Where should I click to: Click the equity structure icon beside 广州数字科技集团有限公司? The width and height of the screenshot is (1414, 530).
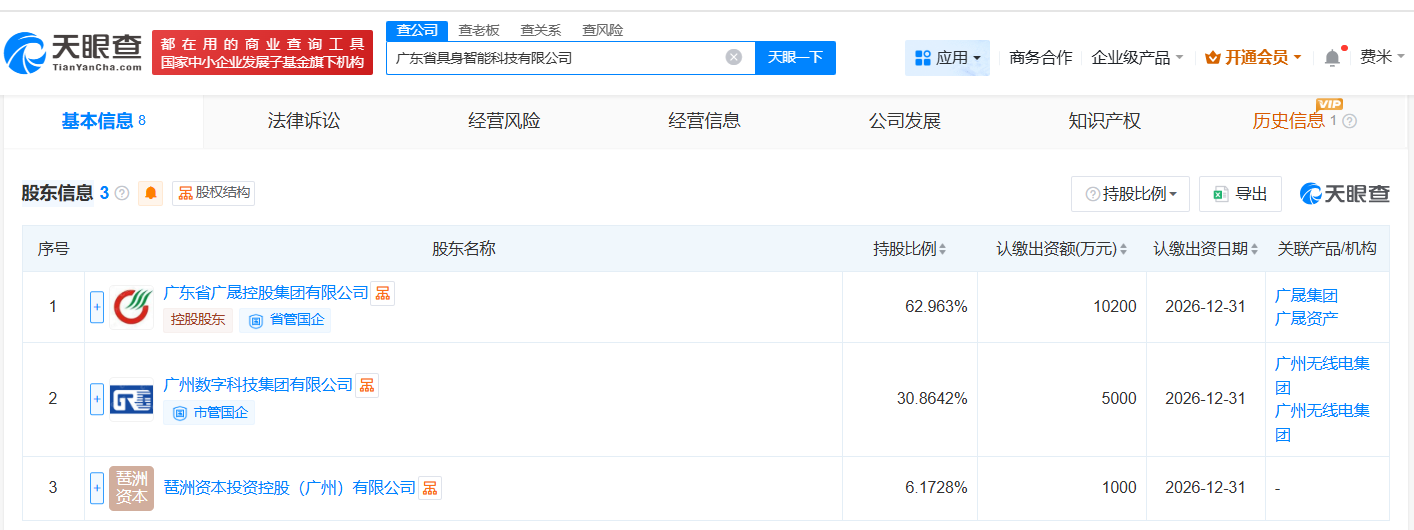click(367, 385)
